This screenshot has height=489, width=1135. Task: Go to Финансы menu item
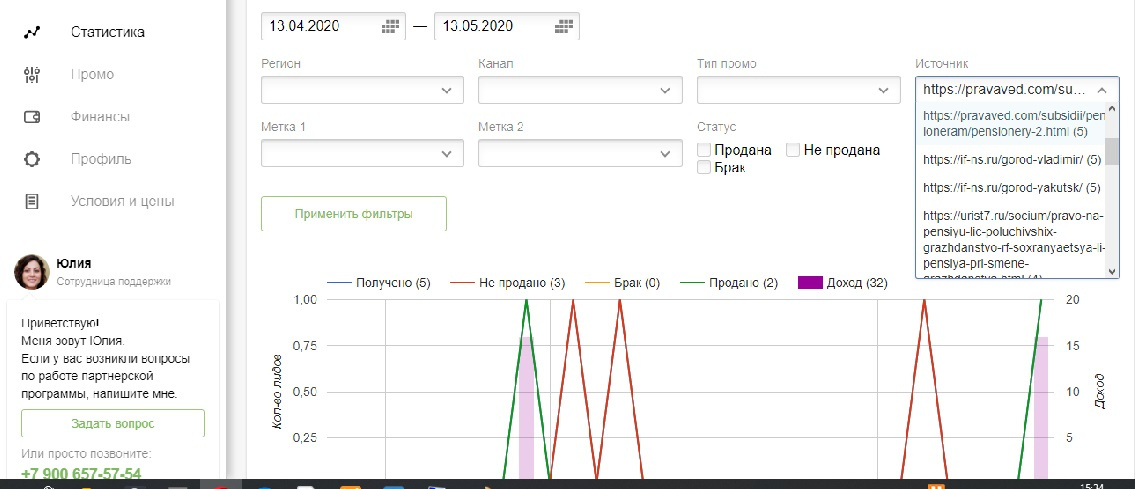100,116
